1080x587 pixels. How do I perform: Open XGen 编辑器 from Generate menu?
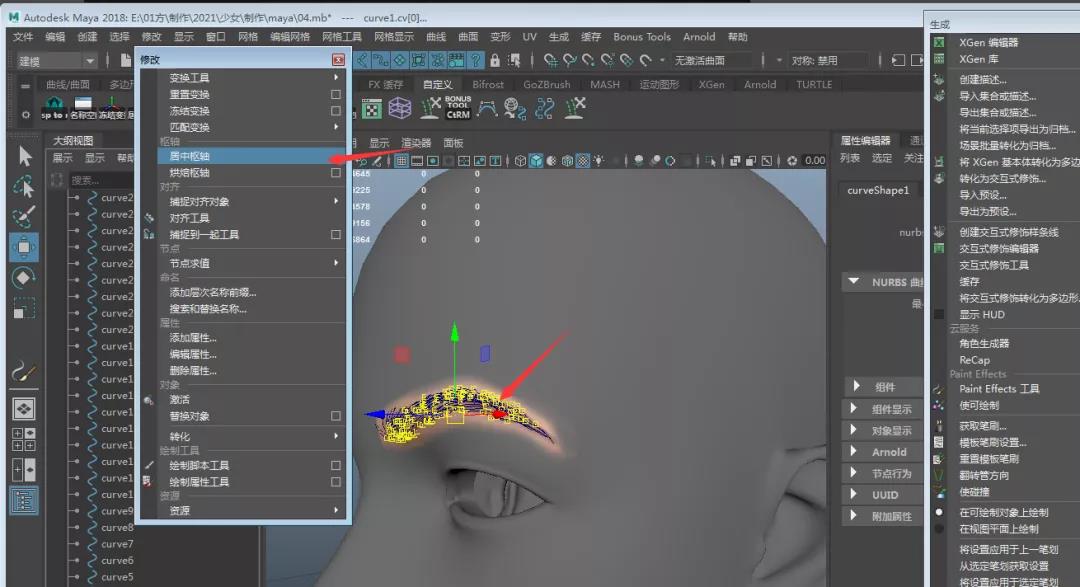988,43
